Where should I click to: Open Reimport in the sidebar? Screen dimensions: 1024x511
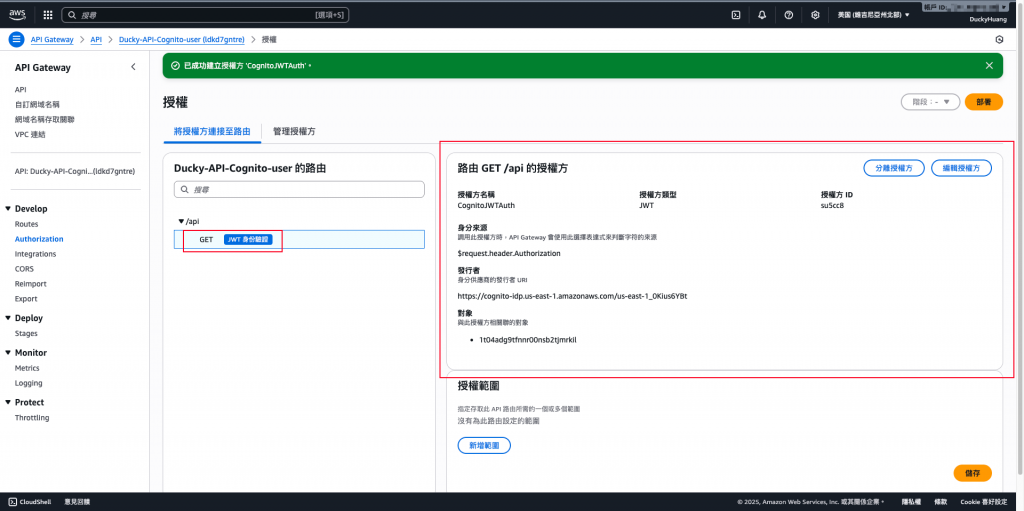[x=30, y=284]
